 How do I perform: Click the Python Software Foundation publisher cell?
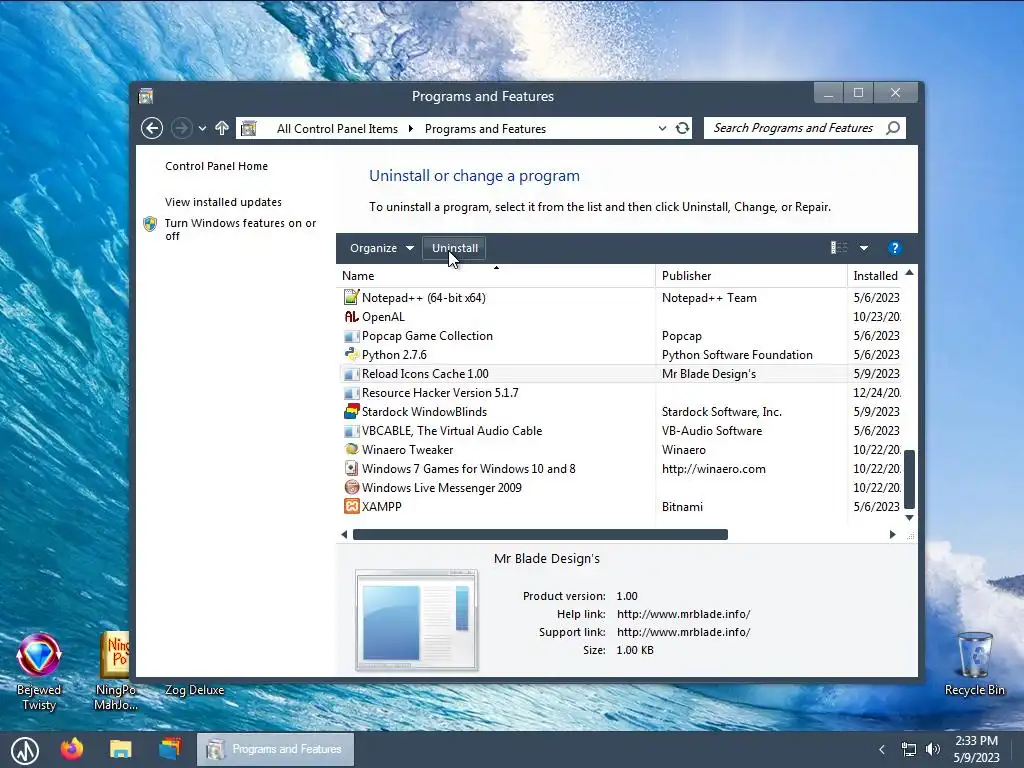tap(737, 355)
